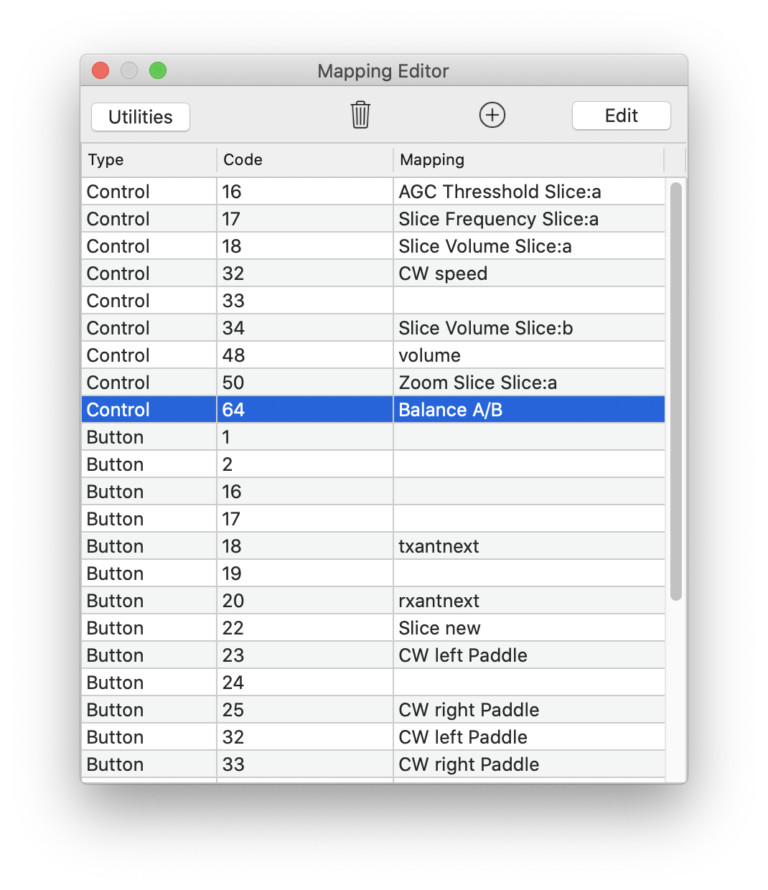The width and height of the screenshot is (768, 890).
Task: Select the CW speed mapping row
Action: point(373,274)
